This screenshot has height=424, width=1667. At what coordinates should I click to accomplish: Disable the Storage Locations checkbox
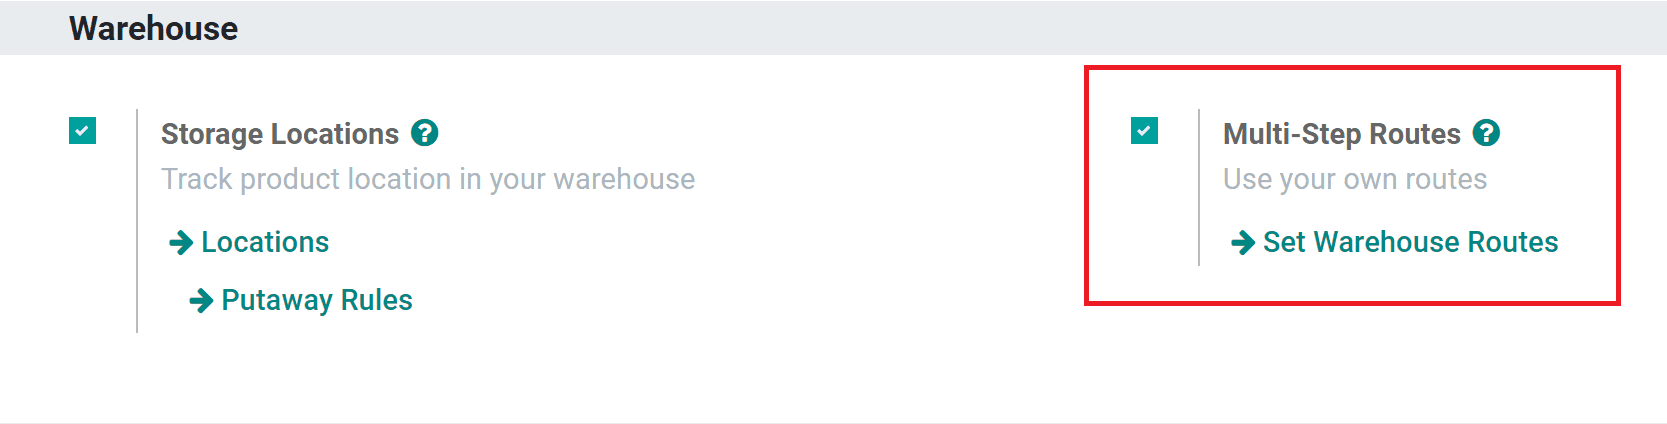point(83,131)
